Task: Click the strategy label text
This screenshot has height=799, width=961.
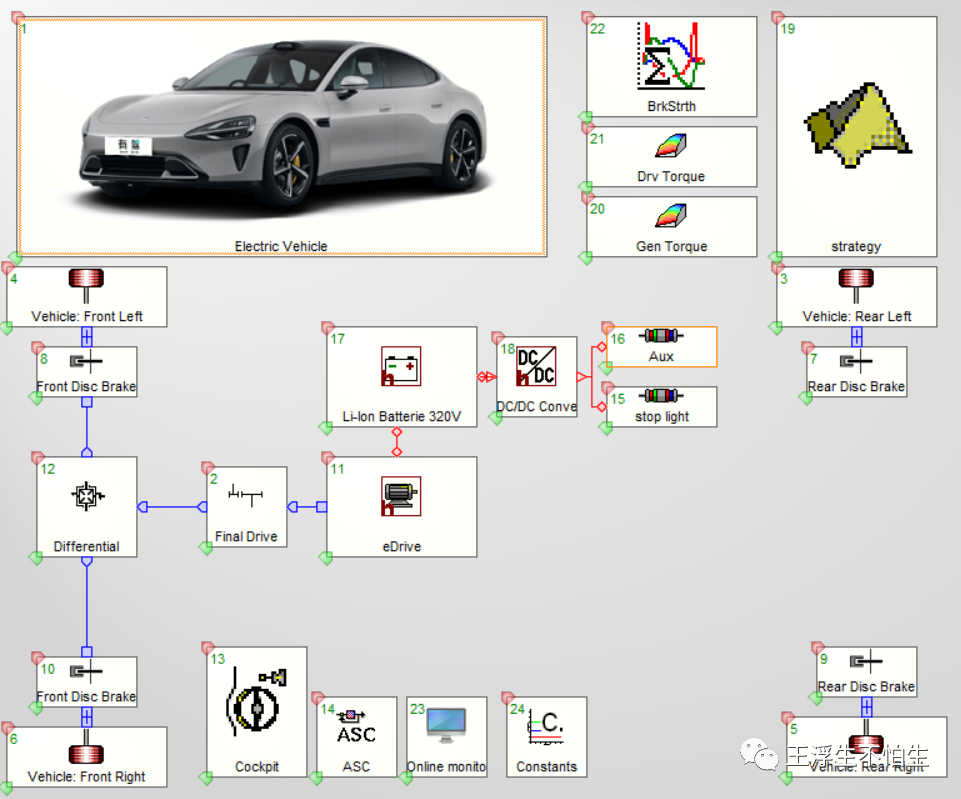Action: 856,246
